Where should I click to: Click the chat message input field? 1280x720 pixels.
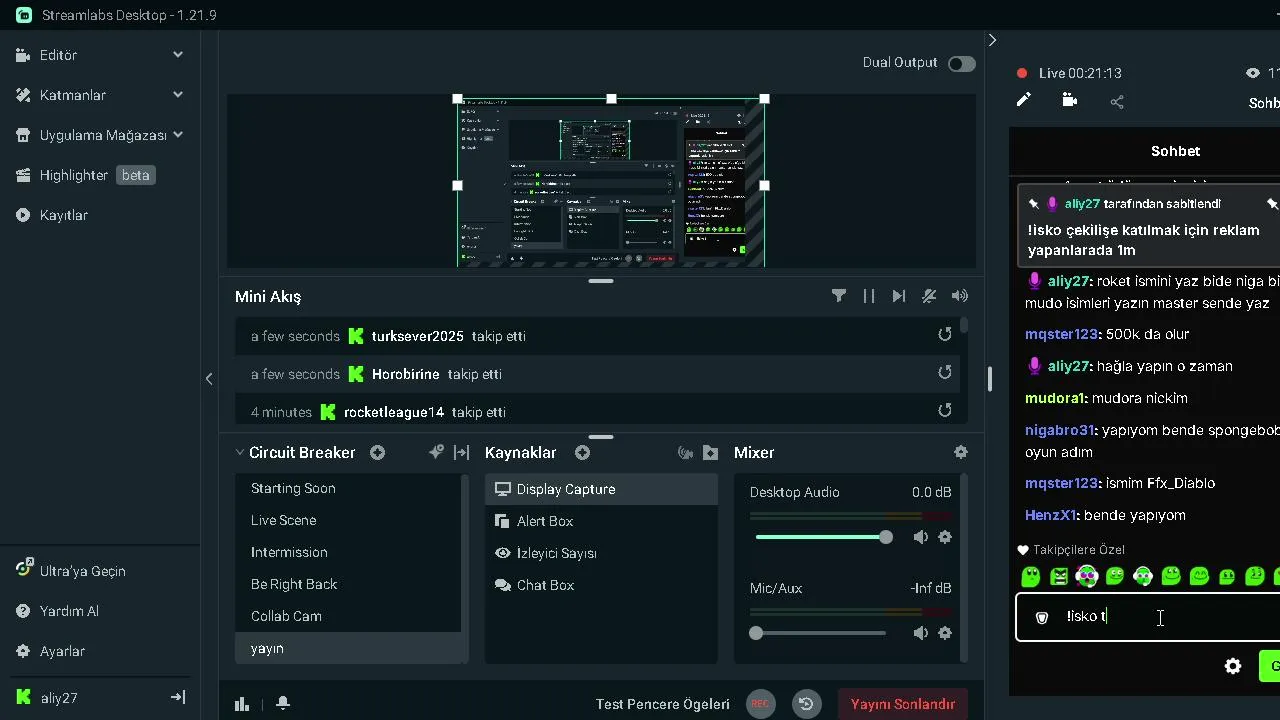pyautogui.click(x=1148, y=617)
